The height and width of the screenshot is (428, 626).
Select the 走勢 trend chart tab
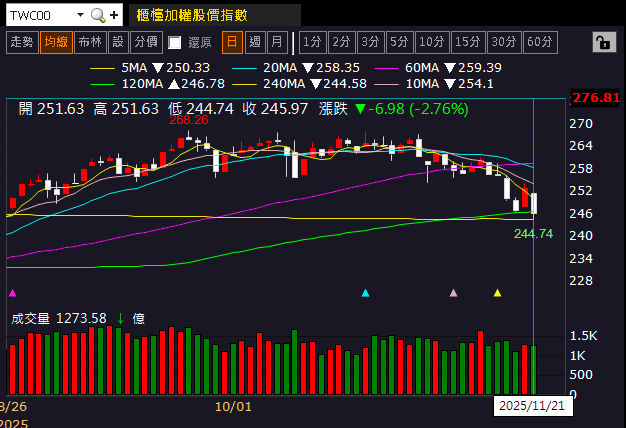click(21, 42)
